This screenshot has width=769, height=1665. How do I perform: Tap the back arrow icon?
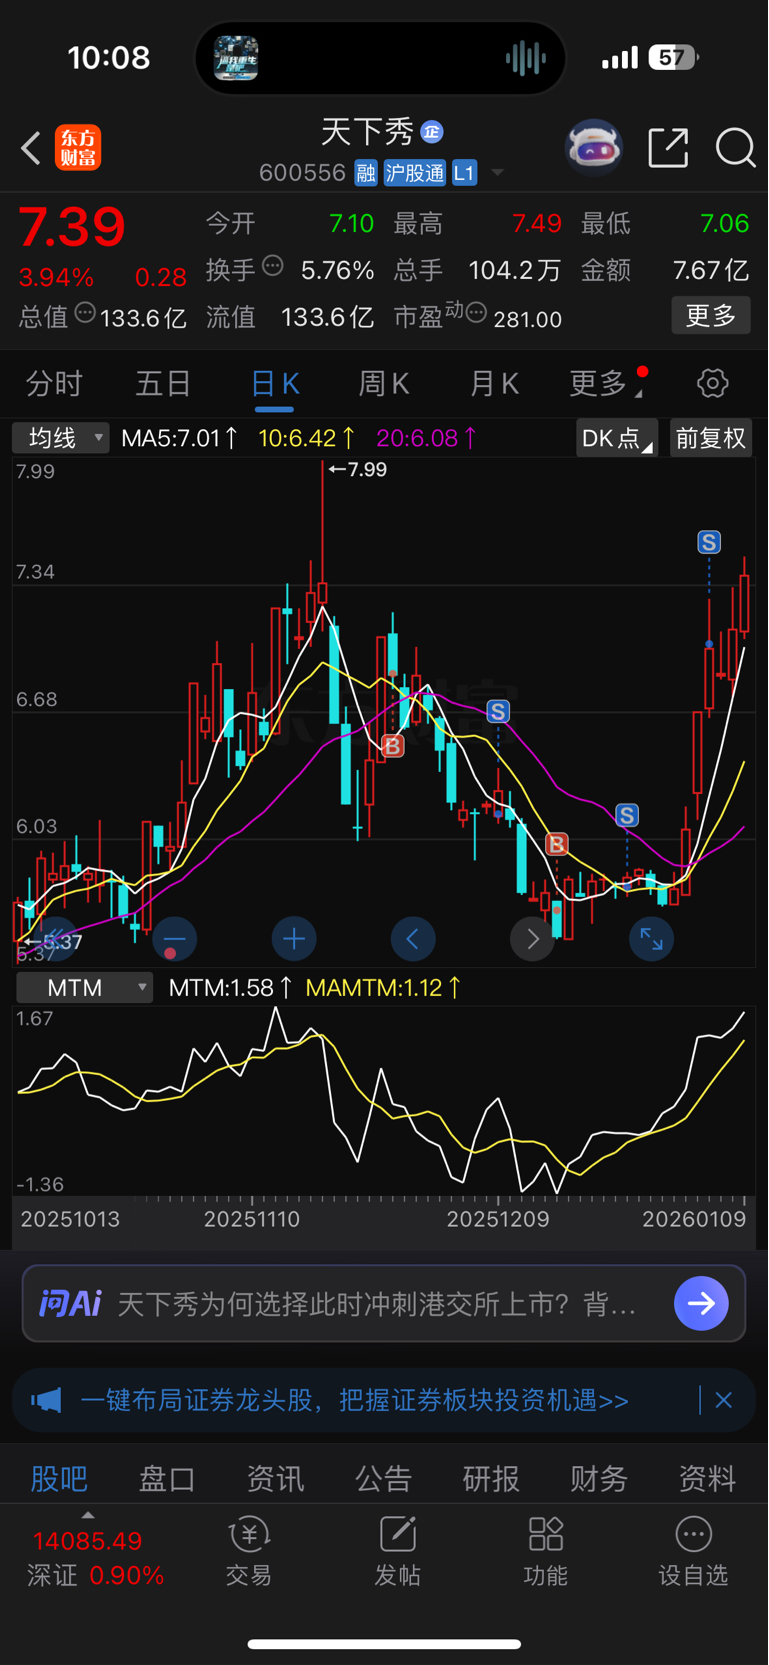[x=31, y=148]
